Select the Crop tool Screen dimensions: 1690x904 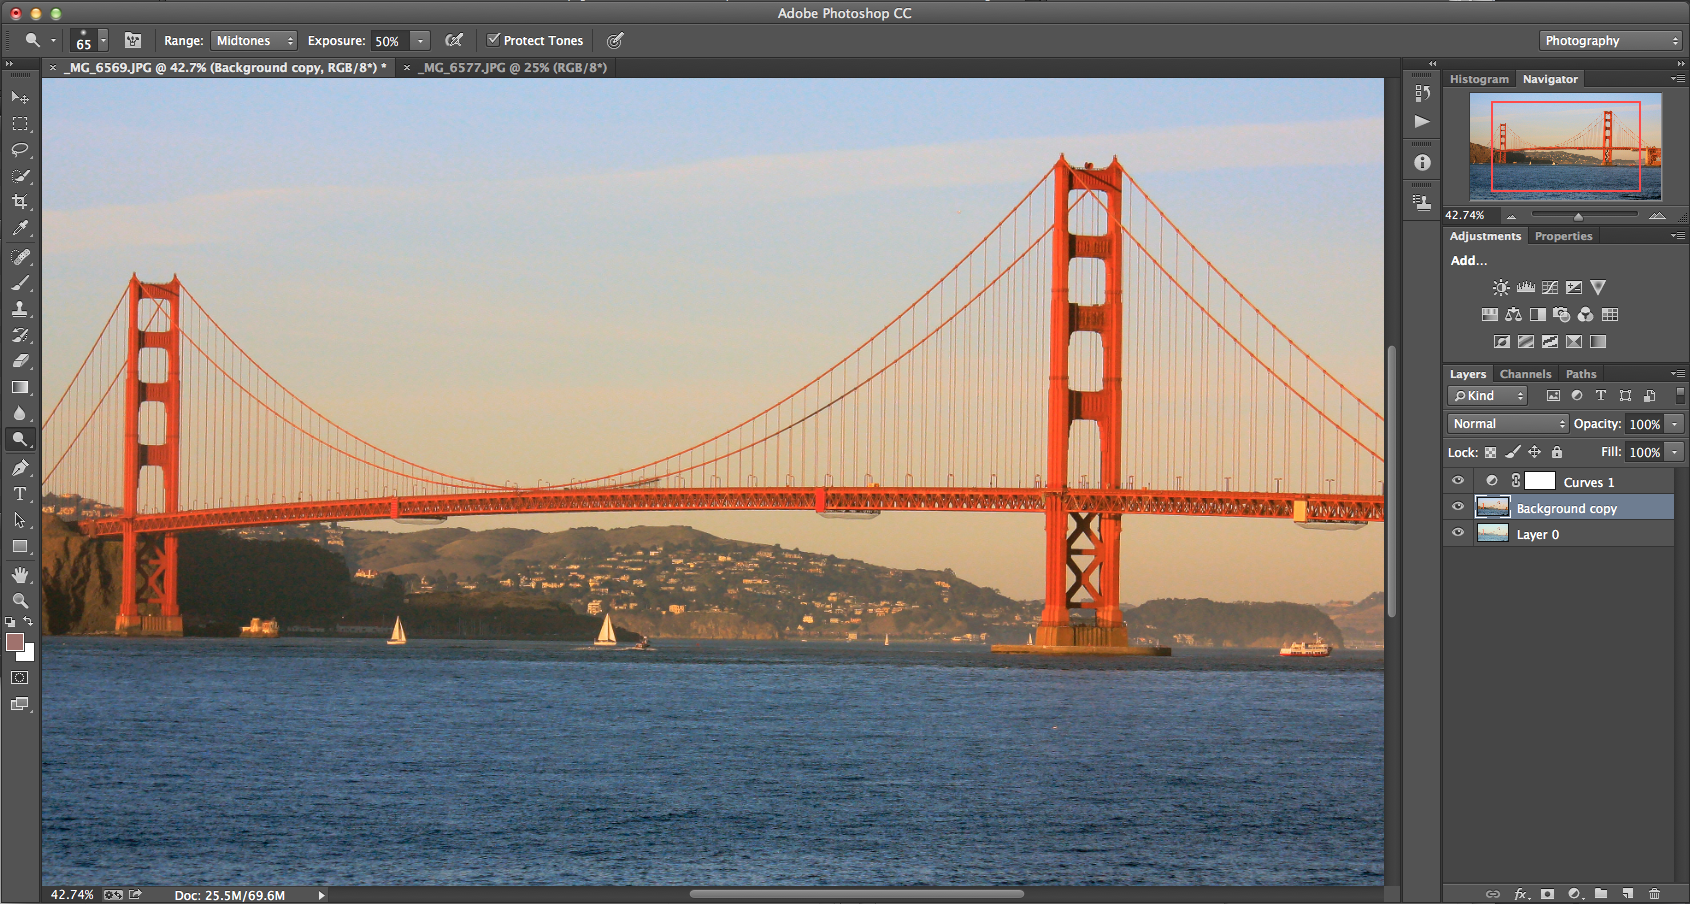(x=20, y=202)
